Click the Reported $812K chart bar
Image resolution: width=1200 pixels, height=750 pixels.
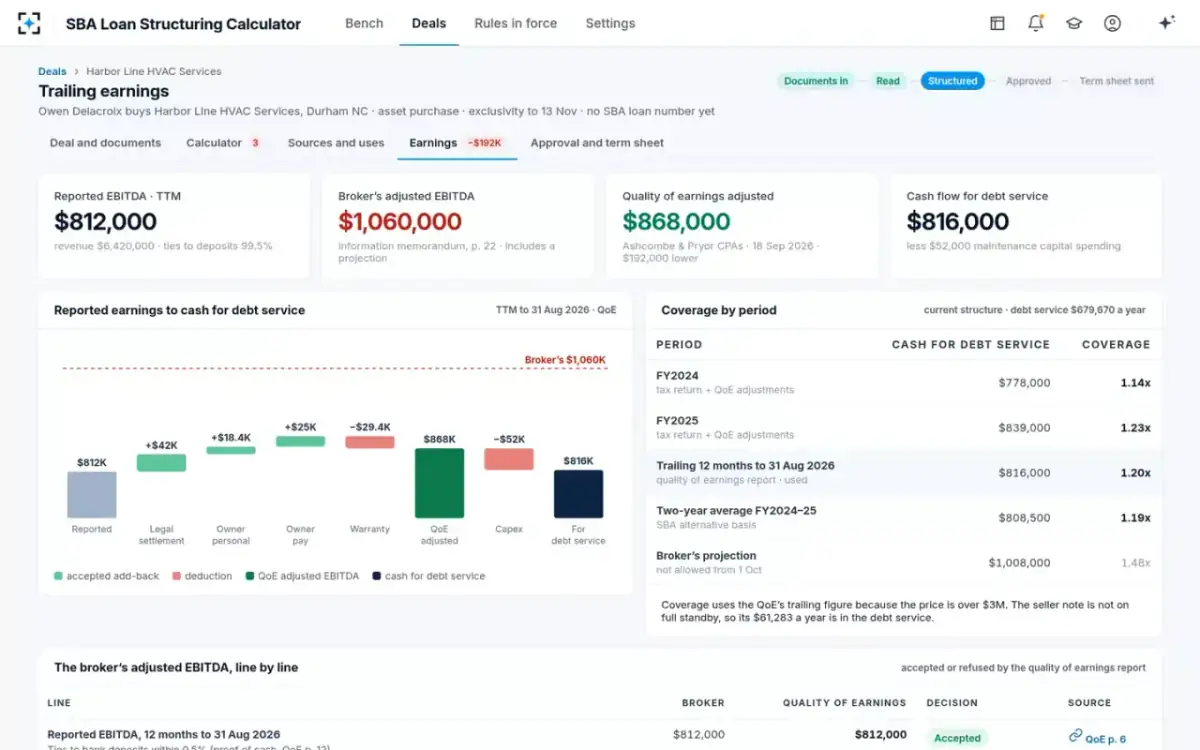92,494
